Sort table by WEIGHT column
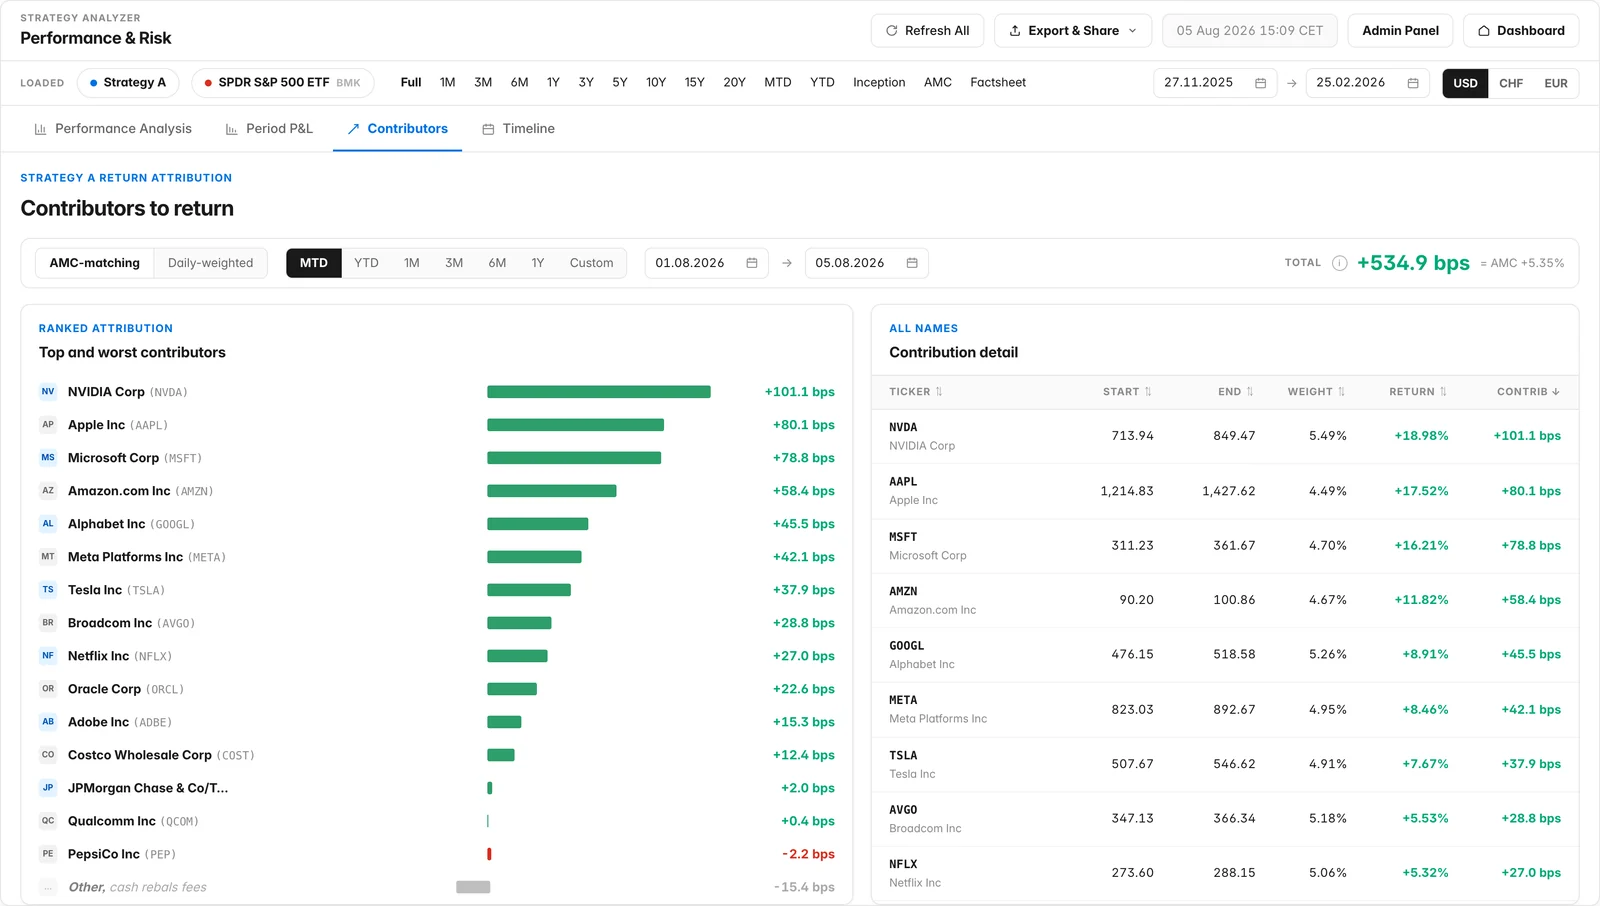The height and width of the screenshot is (906, 1600). 1316,392
